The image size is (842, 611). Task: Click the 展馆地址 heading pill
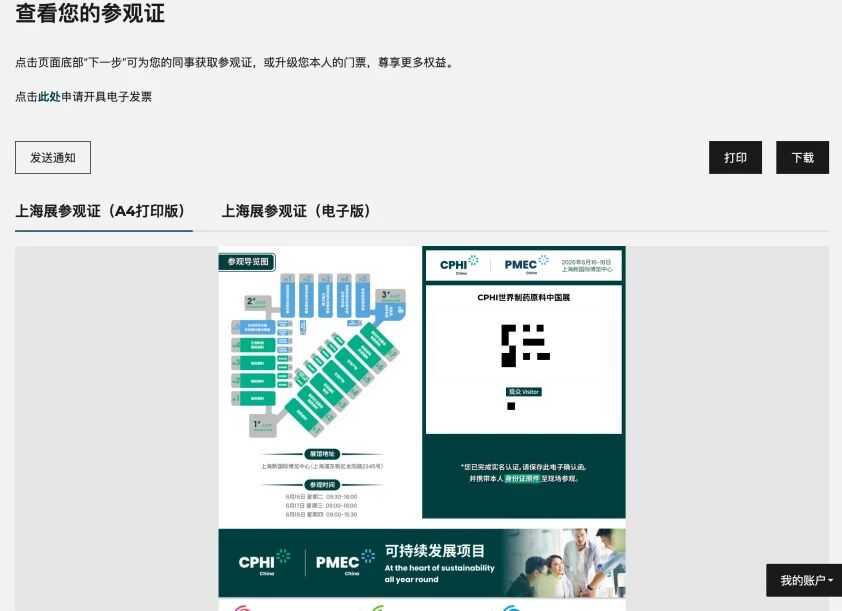click(321, 454)
